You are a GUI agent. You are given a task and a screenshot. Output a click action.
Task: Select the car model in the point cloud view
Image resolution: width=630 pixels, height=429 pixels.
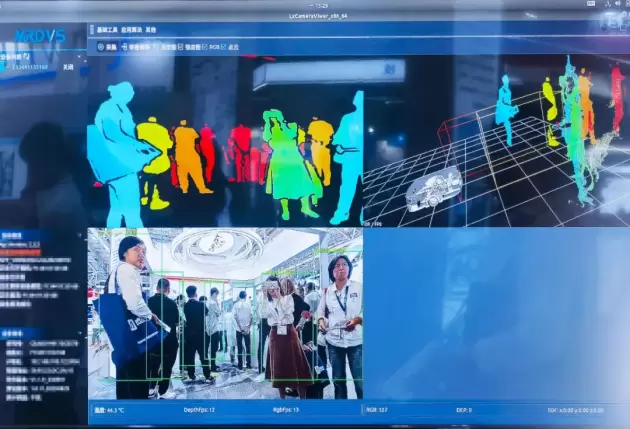(434, 189)
